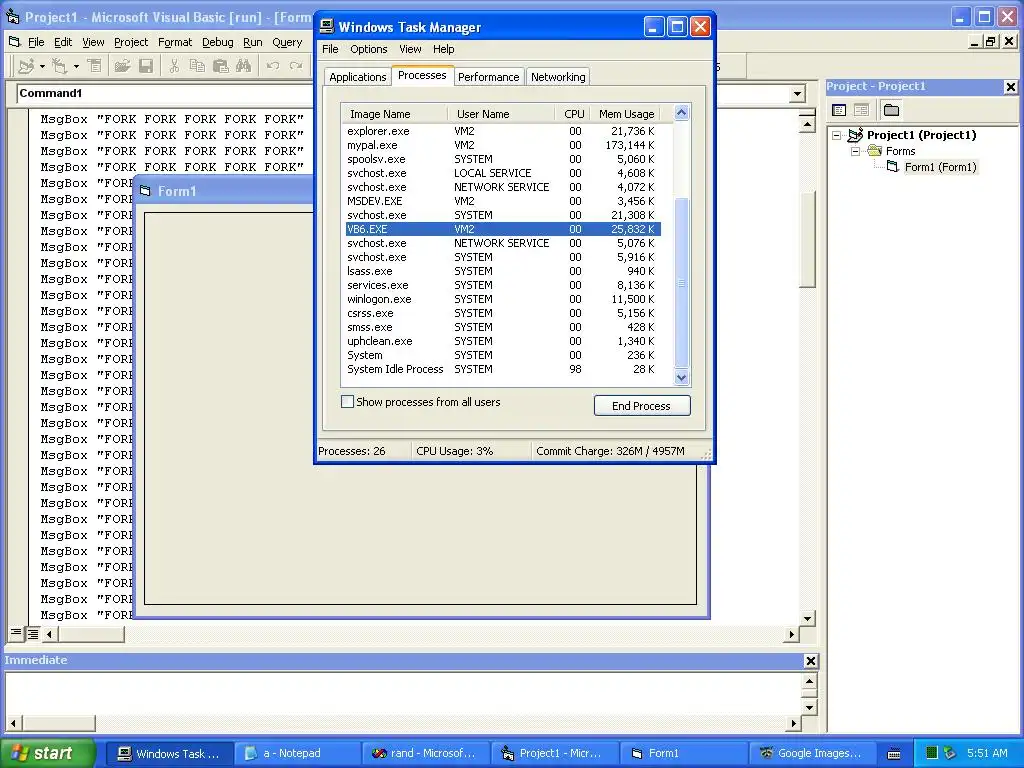This screenshot has width=1024, height=768.
Task: Switch code window to Procedure View
Action: point(16,633)
